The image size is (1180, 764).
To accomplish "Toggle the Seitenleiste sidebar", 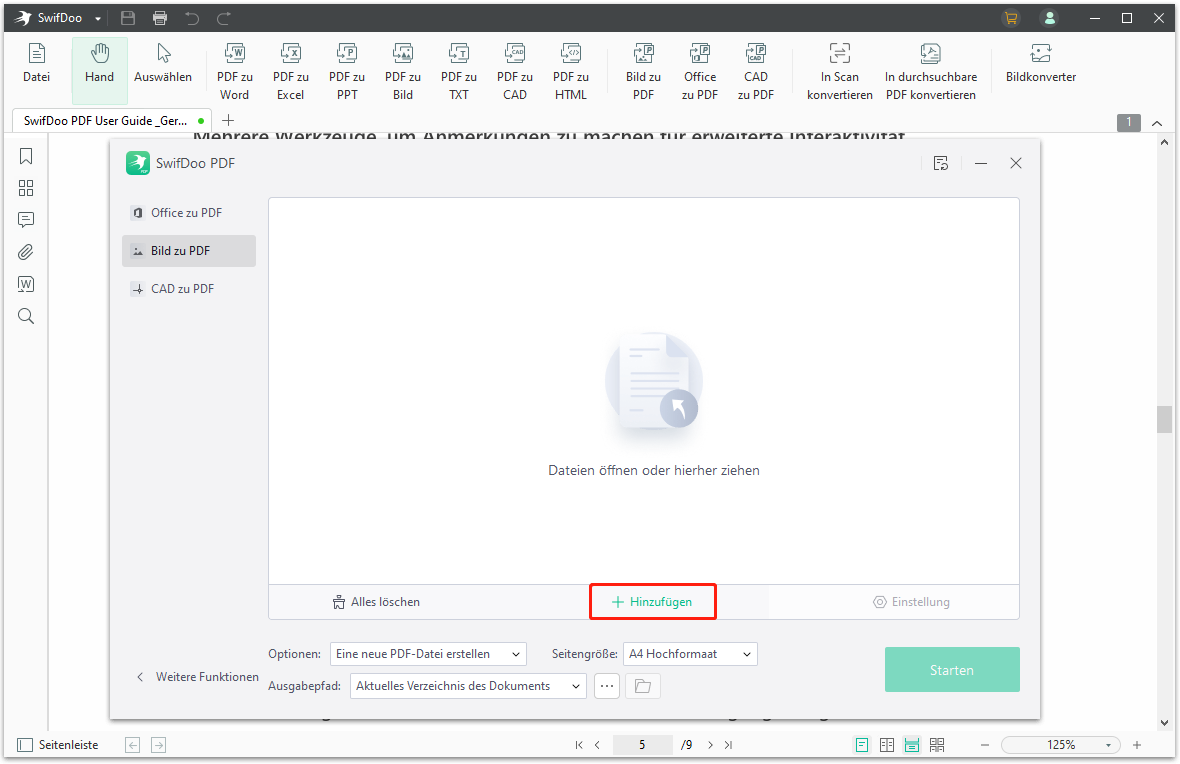I will coord(59,745).
